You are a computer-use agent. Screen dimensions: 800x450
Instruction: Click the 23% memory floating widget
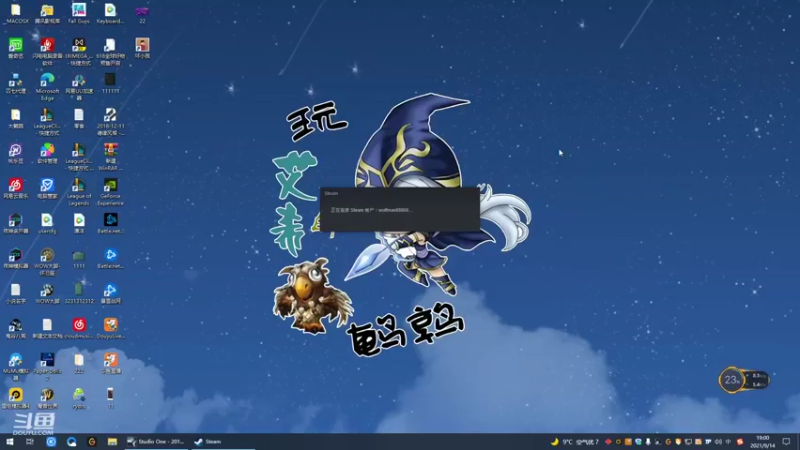(x=744, y=380)
